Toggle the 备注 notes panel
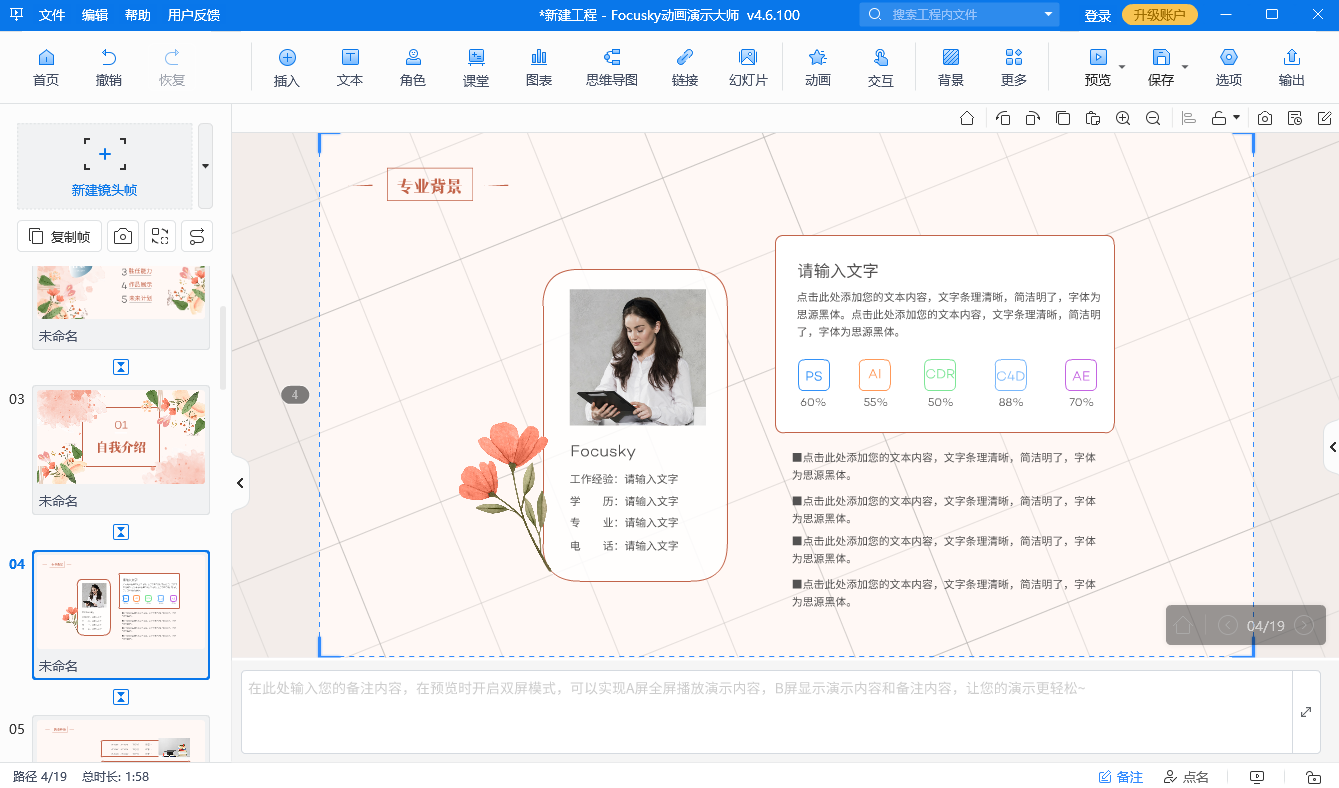The height and width of the screenshot is (788, 1339). [x=1120, y=777]
